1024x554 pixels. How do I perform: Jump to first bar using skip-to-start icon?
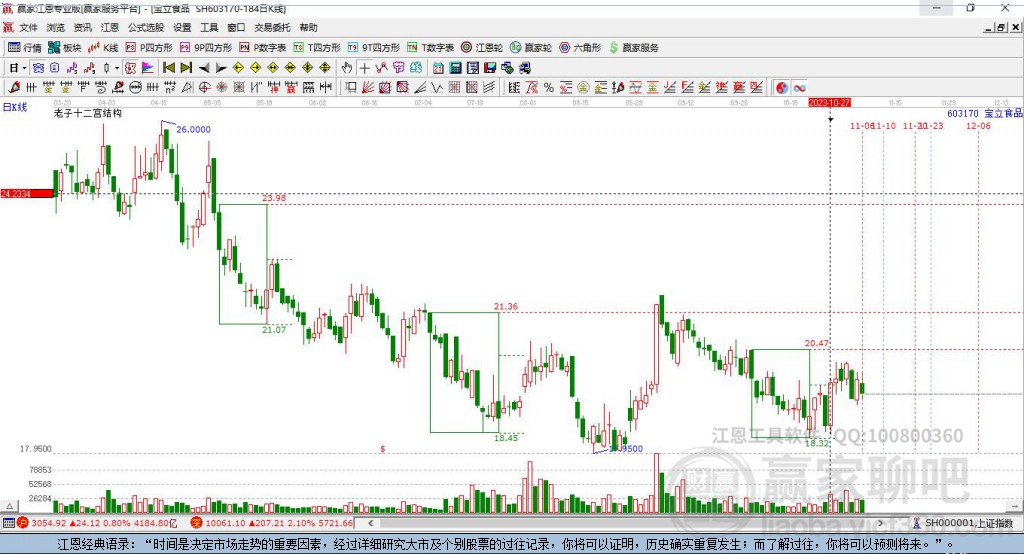click(169, 68)
